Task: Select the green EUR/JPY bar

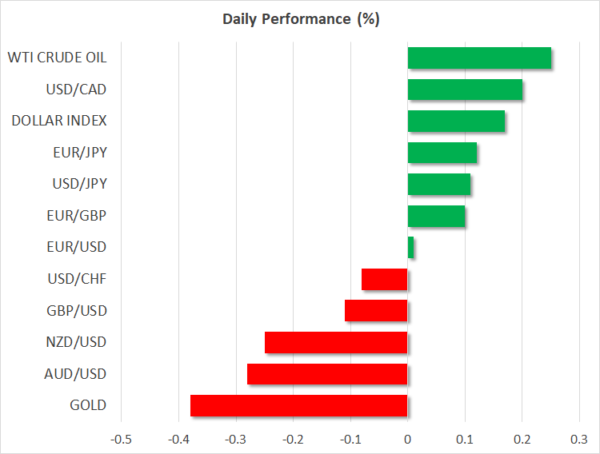Action: pos(442,153)
